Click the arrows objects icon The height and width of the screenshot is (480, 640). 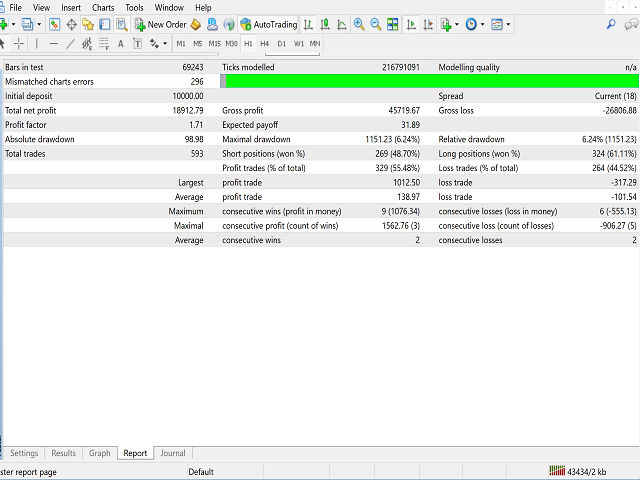pos(154,43)
